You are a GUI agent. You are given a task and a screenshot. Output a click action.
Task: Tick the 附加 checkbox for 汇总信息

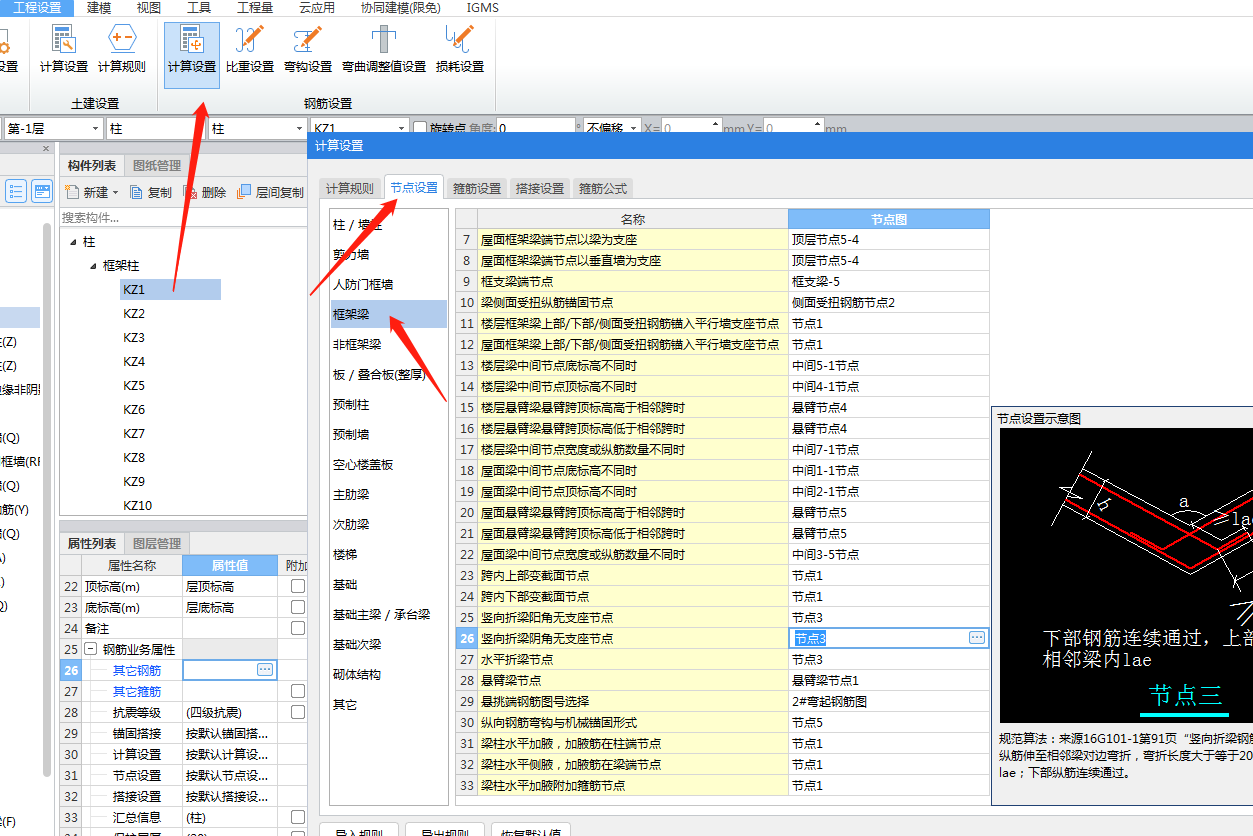(297, 817)
